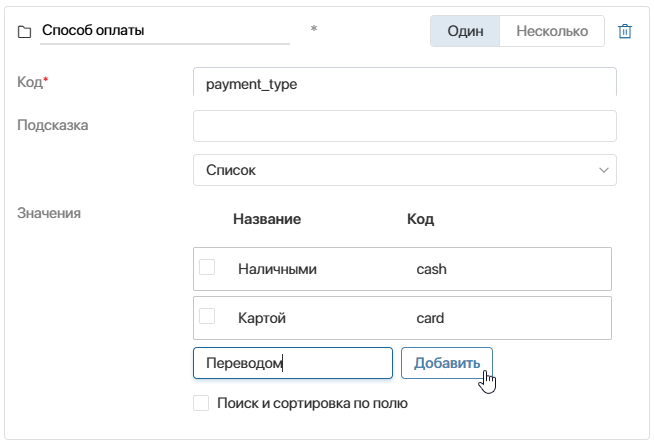This screenshot has height=444, width=654.
Task: Open the Список type dropdown
Action: pos(405,170)
